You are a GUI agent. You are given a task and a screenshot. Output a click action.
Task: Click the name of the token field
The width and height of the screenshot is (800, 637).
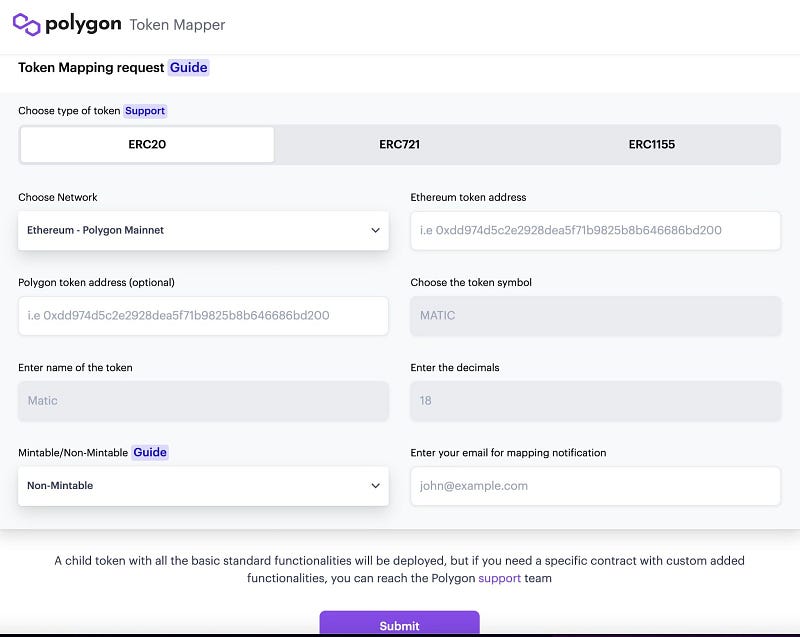[203, 401]
